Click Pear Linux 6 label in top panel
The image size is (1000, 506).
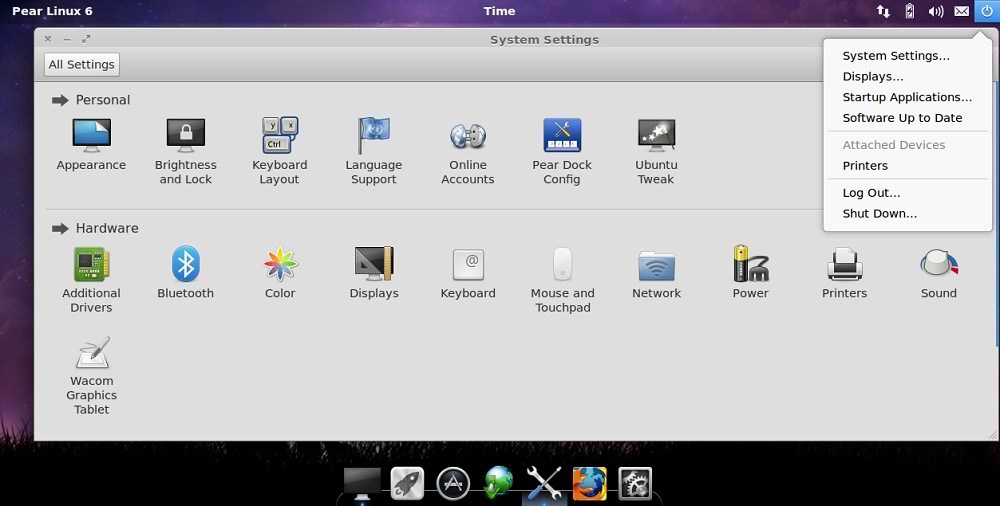point(52,11)
